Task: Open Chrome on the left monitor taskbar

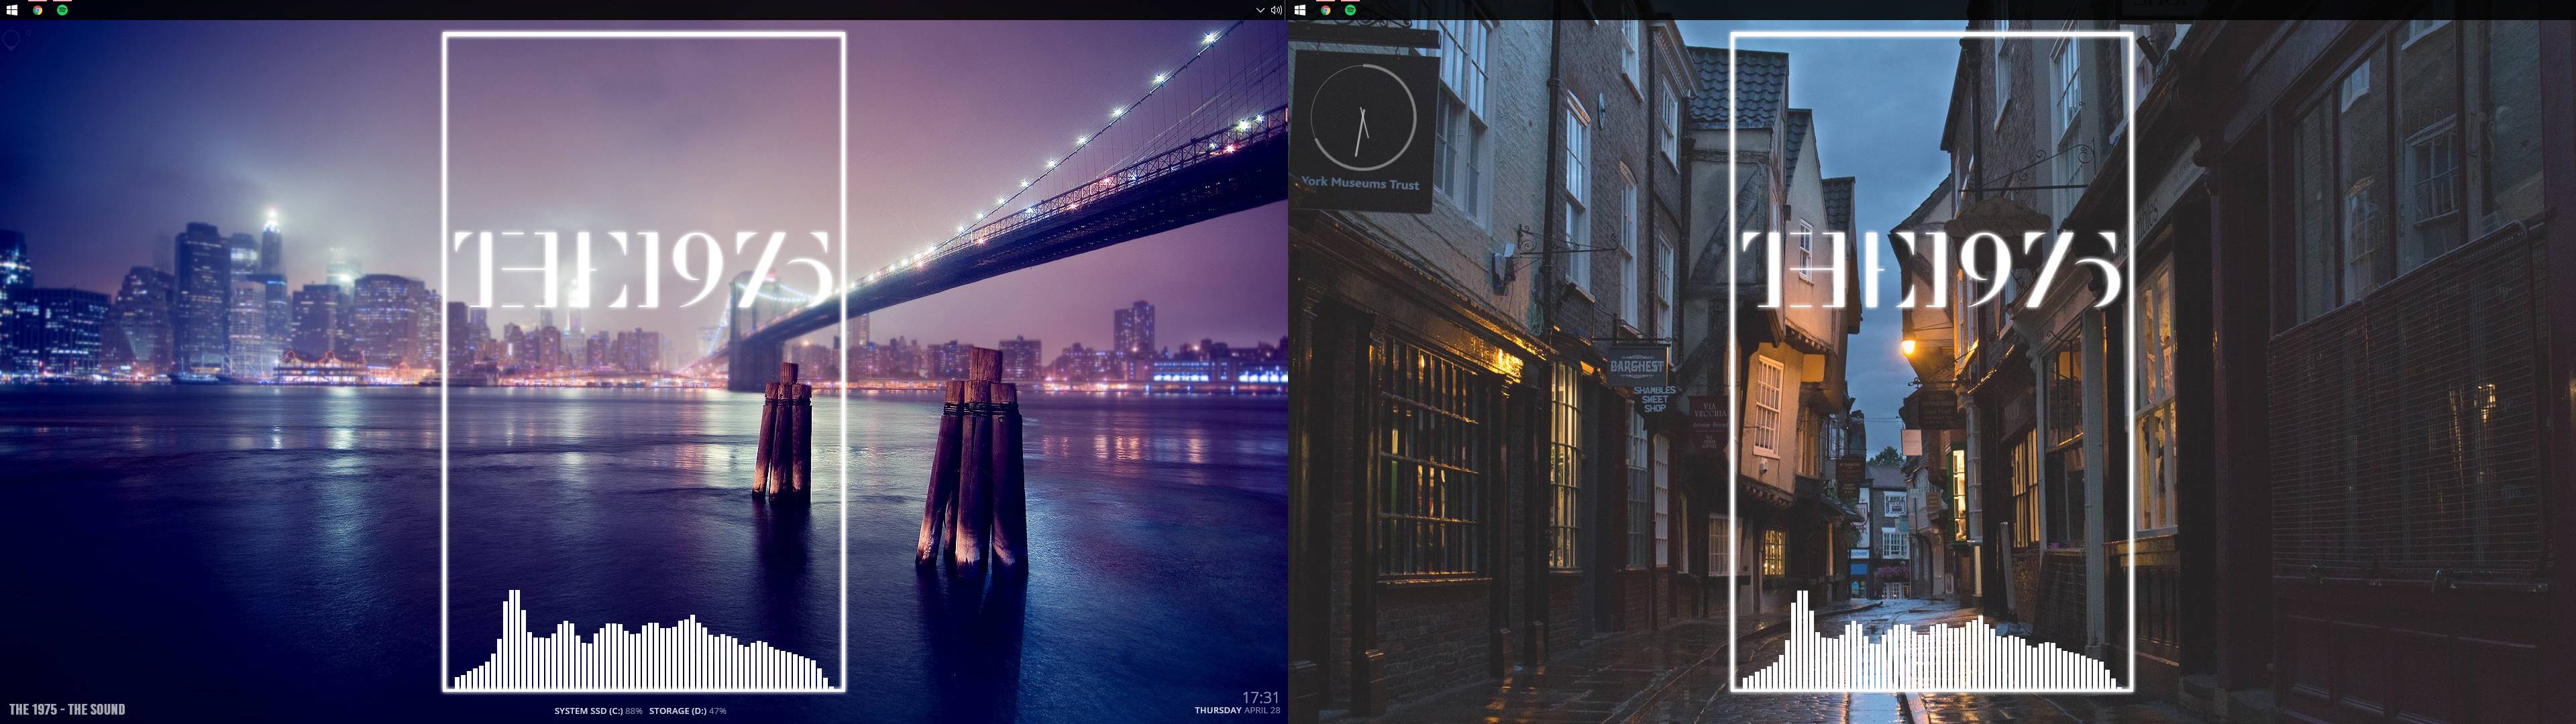Action: [x=37, y=10]
